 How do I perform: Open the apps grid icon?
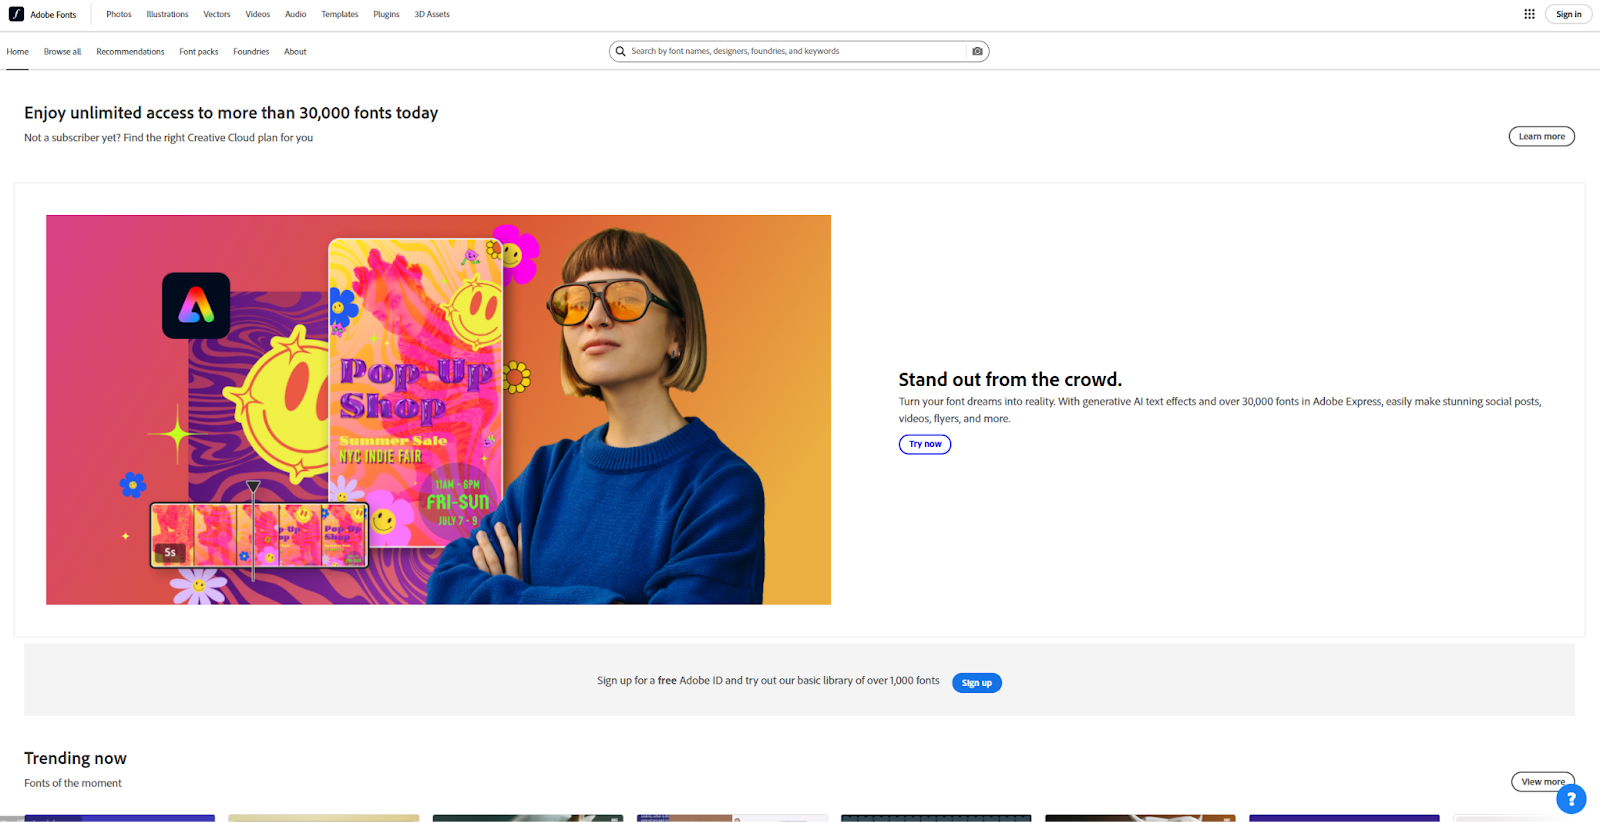(1529, 14)
